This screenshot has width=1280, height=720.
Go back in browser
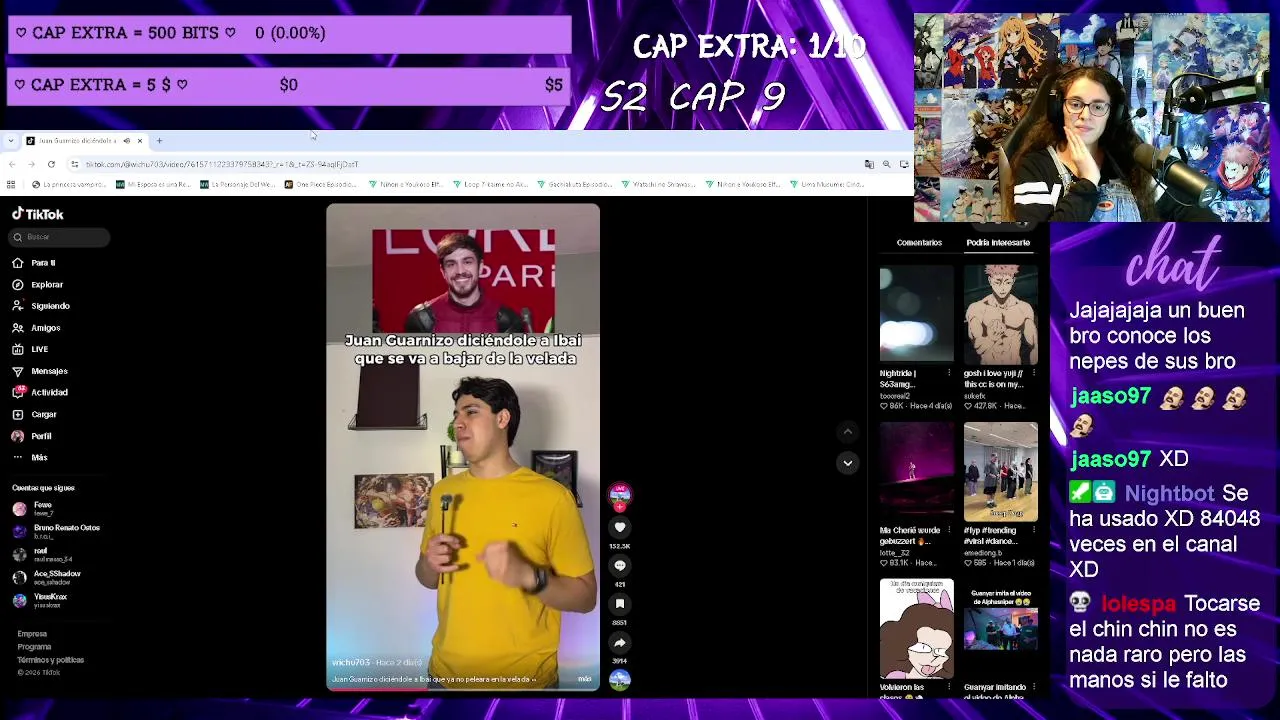pyautogui.click(x=12, y=164)
